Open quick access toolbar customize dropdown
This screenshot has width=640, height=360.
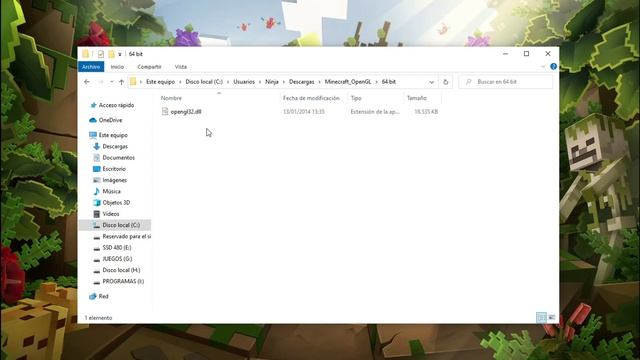[x=120, y=54]
